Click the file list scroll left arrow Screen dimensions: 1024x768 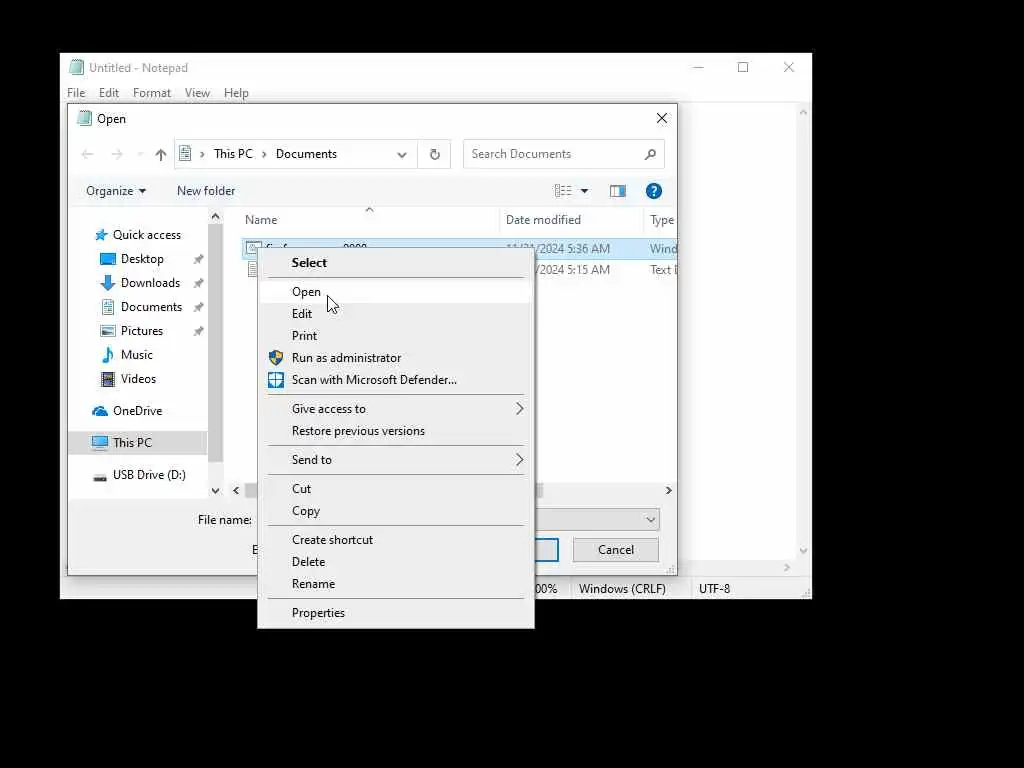tap(236, 490)
